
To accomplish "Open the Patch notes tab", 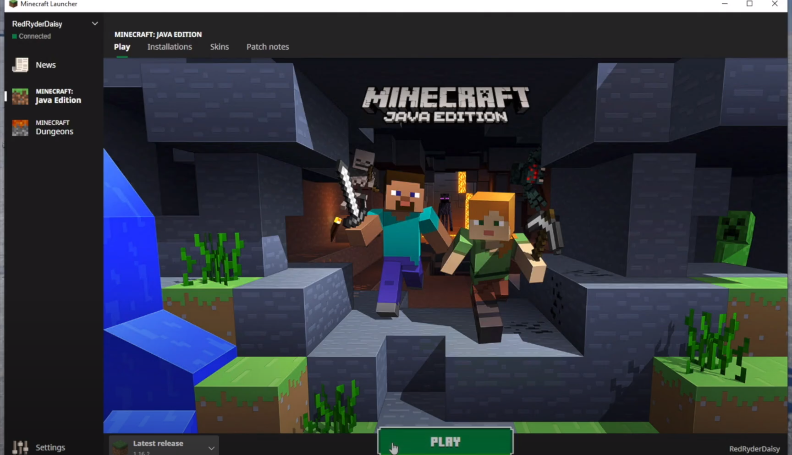I will coord(268,47).
